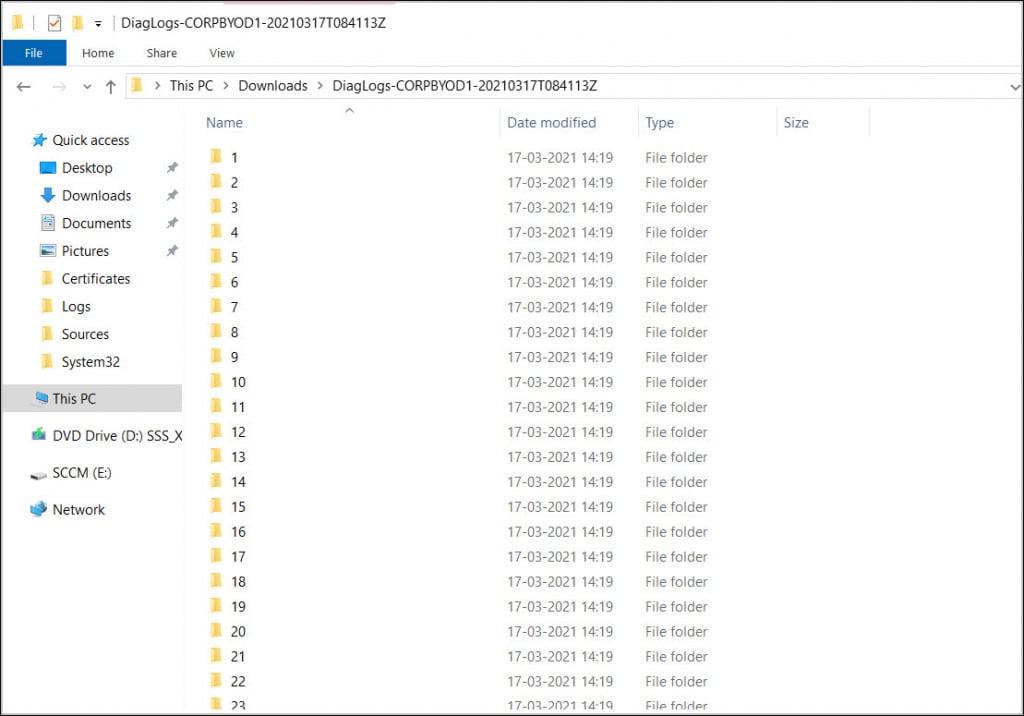Select folder named 14
Screen dimensions: 1024x716
coord(238,482)
